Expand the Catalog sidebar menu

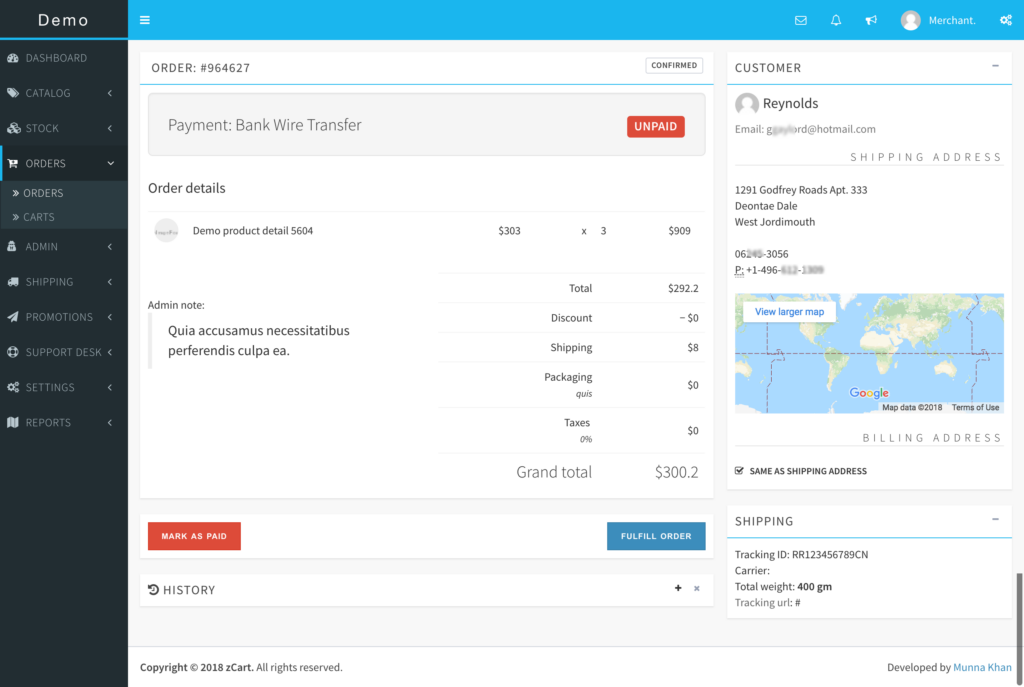point(63,93)
